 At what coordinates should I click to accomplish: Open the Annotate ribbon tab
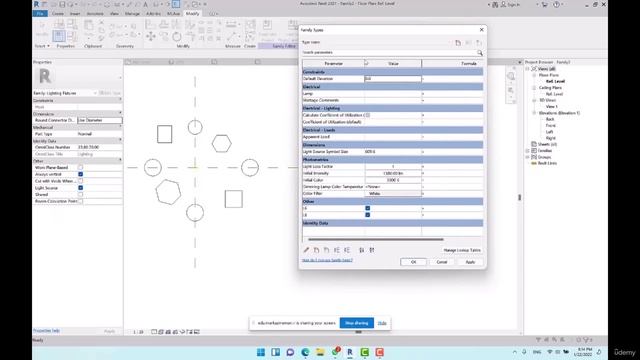tap(95, 13)
